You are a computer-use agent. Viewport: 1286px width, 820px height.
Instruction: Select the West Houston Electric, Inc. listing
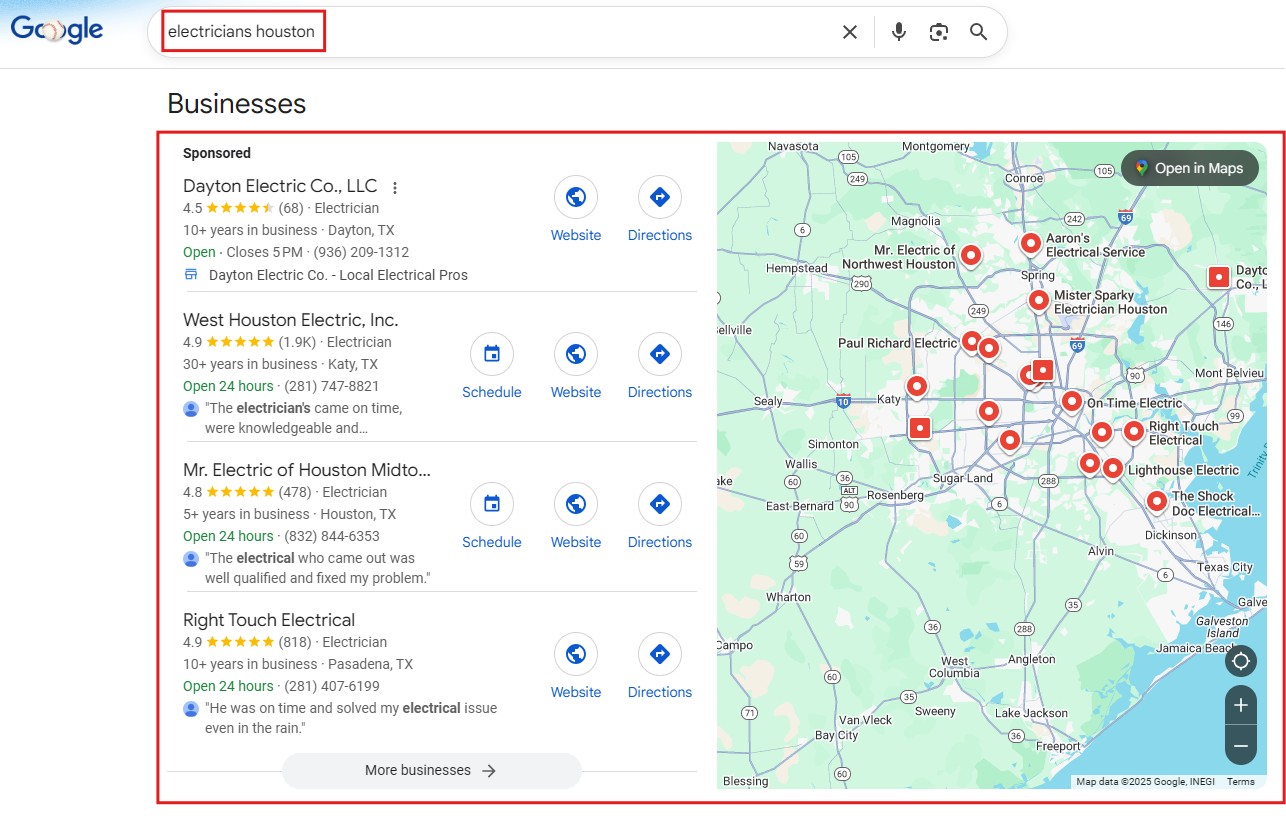(290, 319)
